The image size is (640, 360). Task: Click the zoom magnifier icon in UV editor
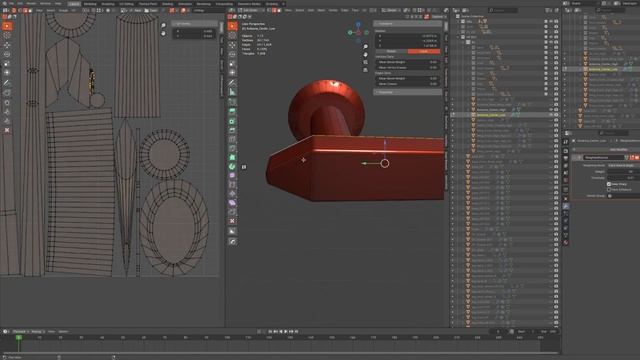pyautogui.click(x=163, y=25)
